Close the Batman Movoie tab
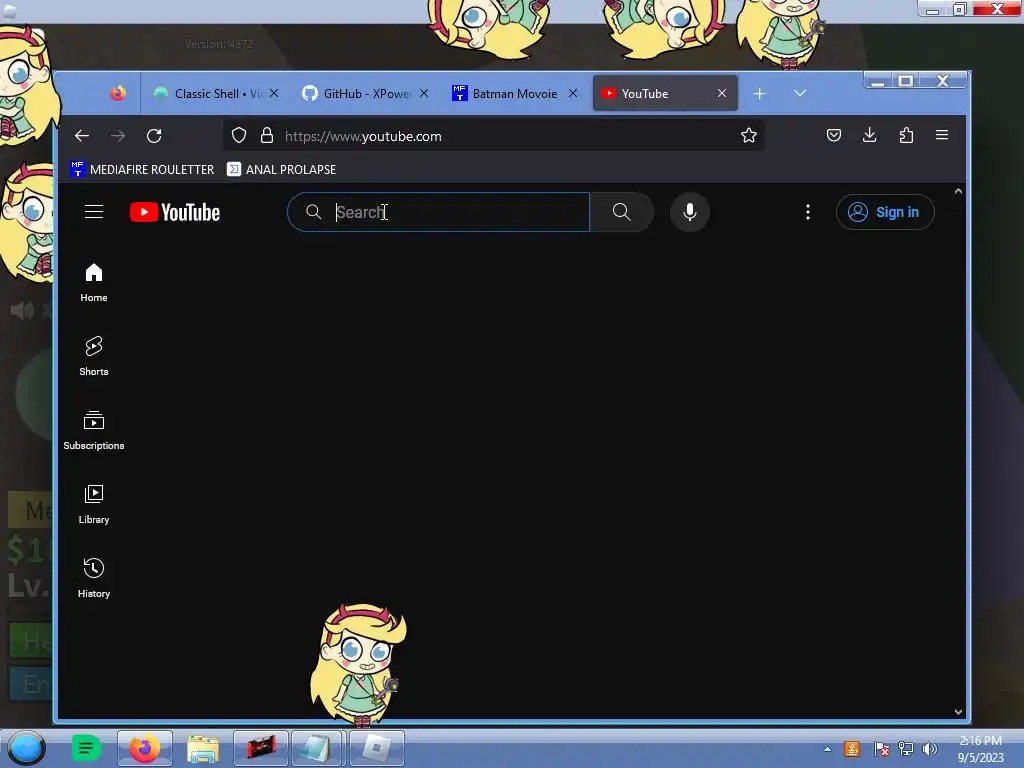Viewport: 1024px width, 768px height. [573, 93]
